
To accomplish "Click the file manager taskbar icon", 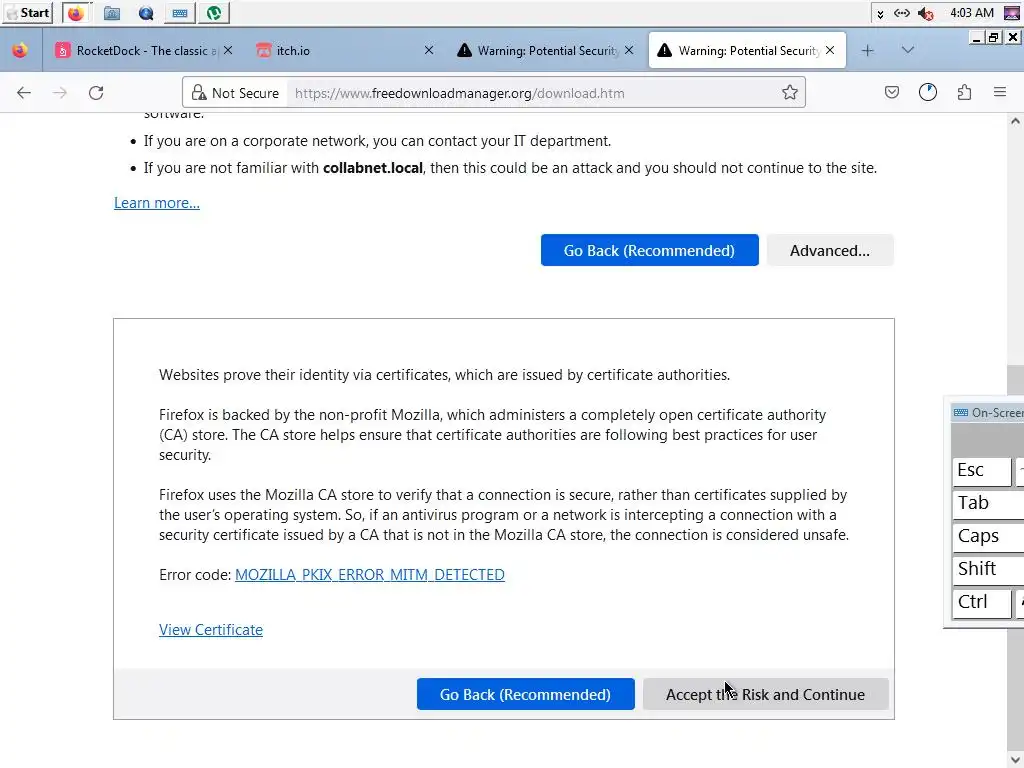I will pyautogui.click(x=112, y=13).
